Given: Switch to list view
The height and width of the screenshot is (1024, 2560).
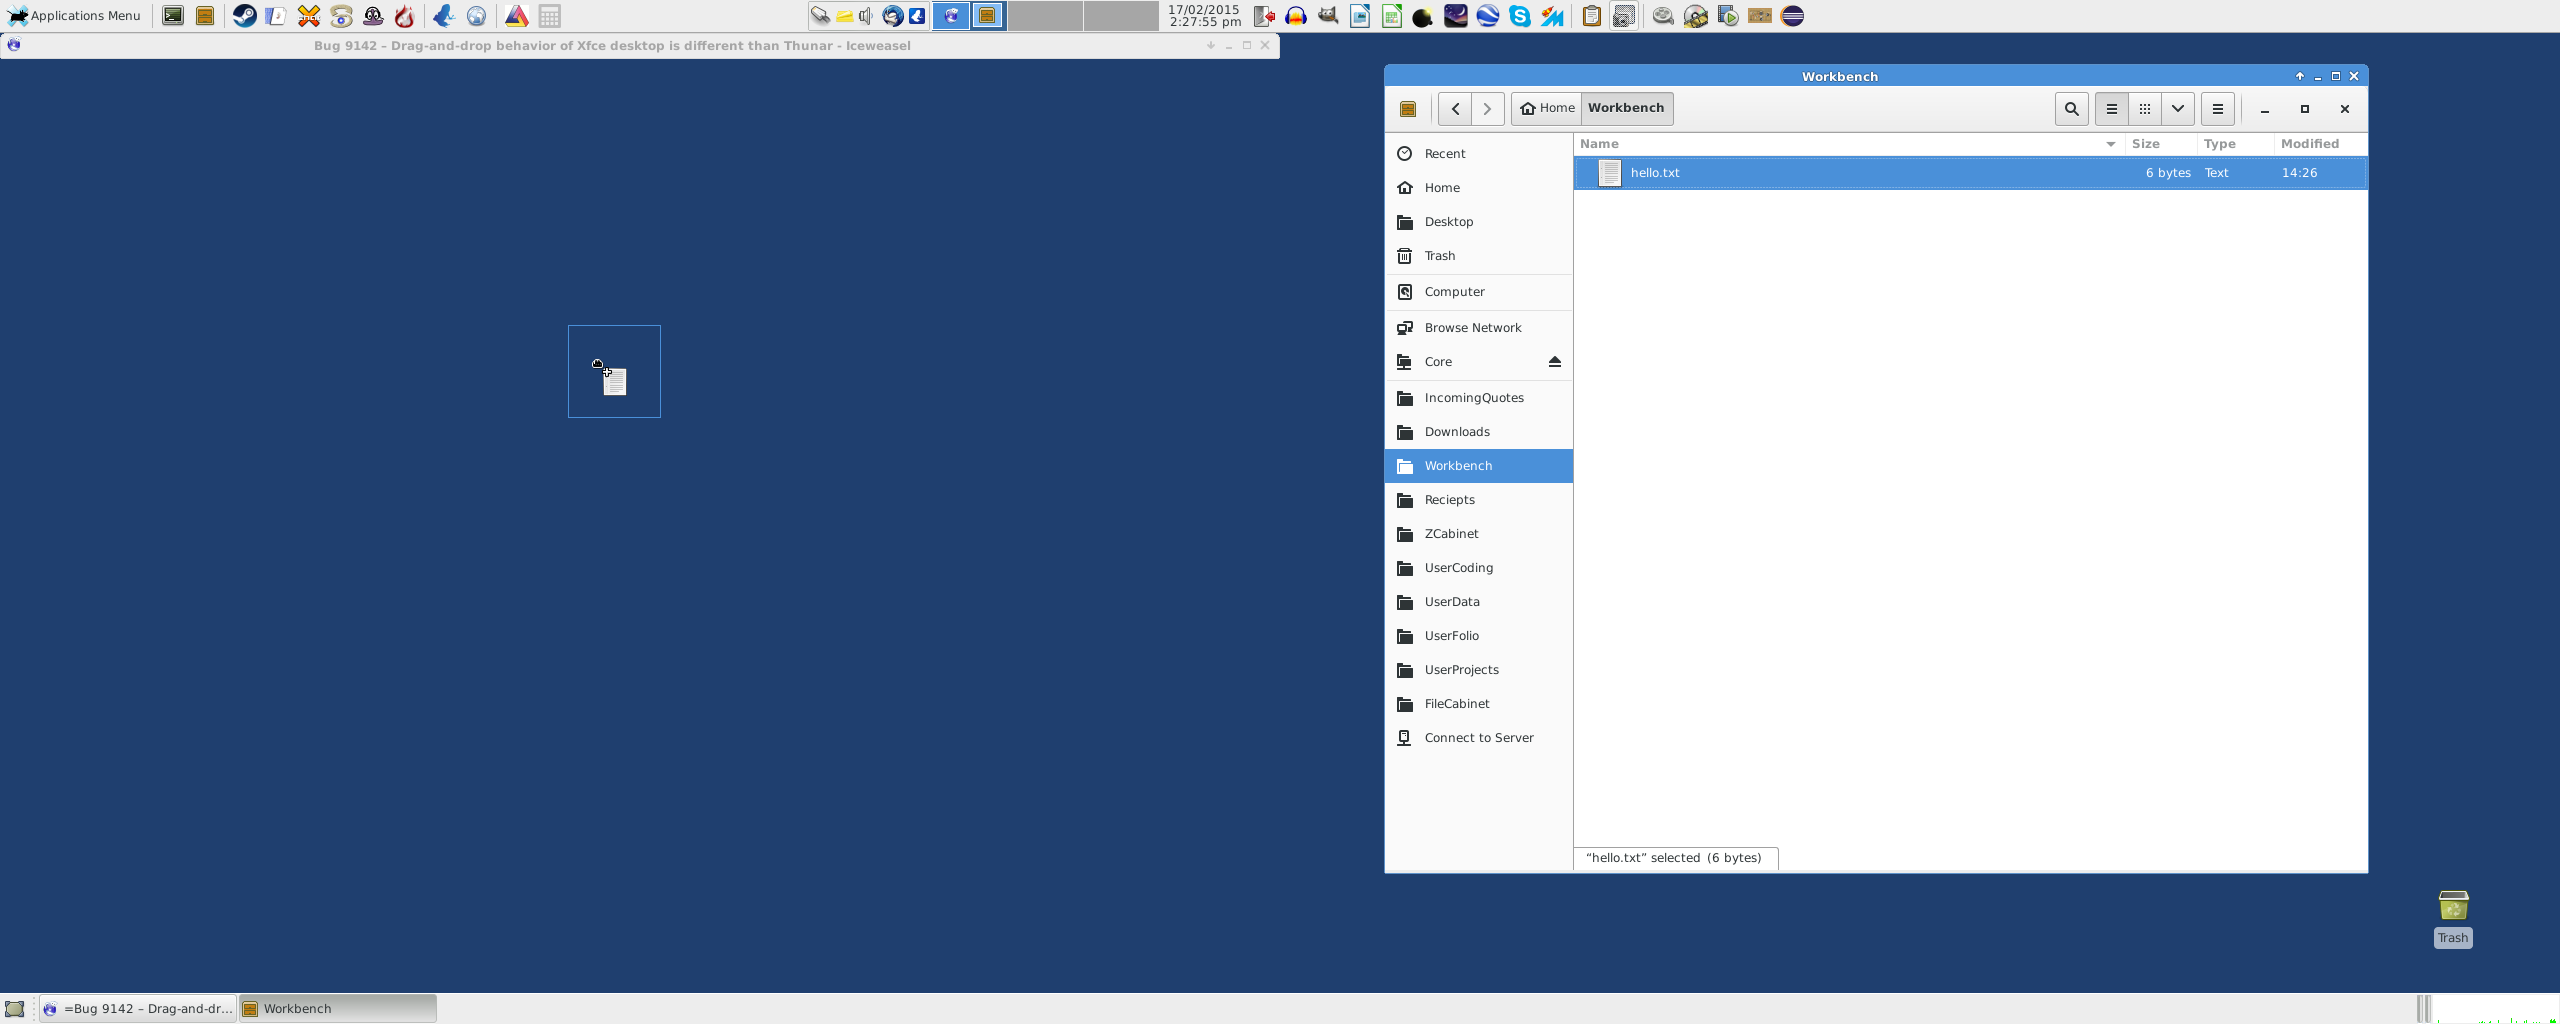Looking at the screenshot, I should pos(2111,109).
